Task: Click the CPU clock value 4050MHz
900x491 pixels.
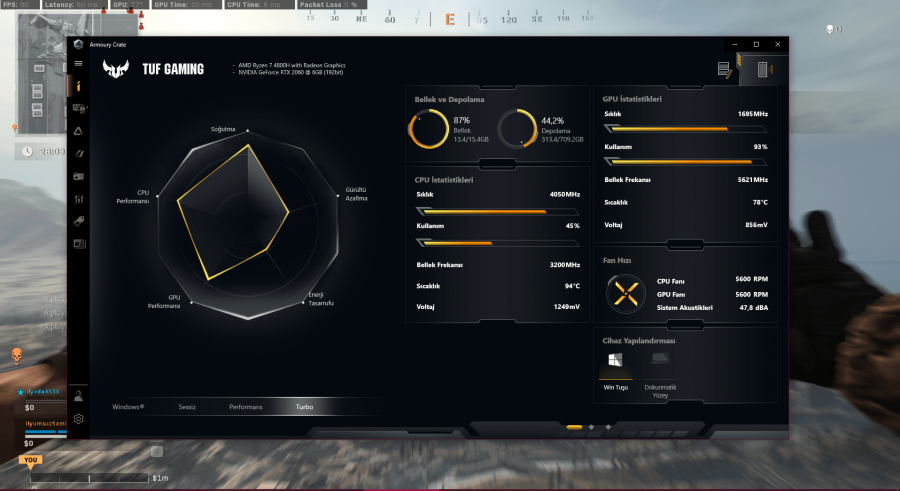Action: [565, 195]
